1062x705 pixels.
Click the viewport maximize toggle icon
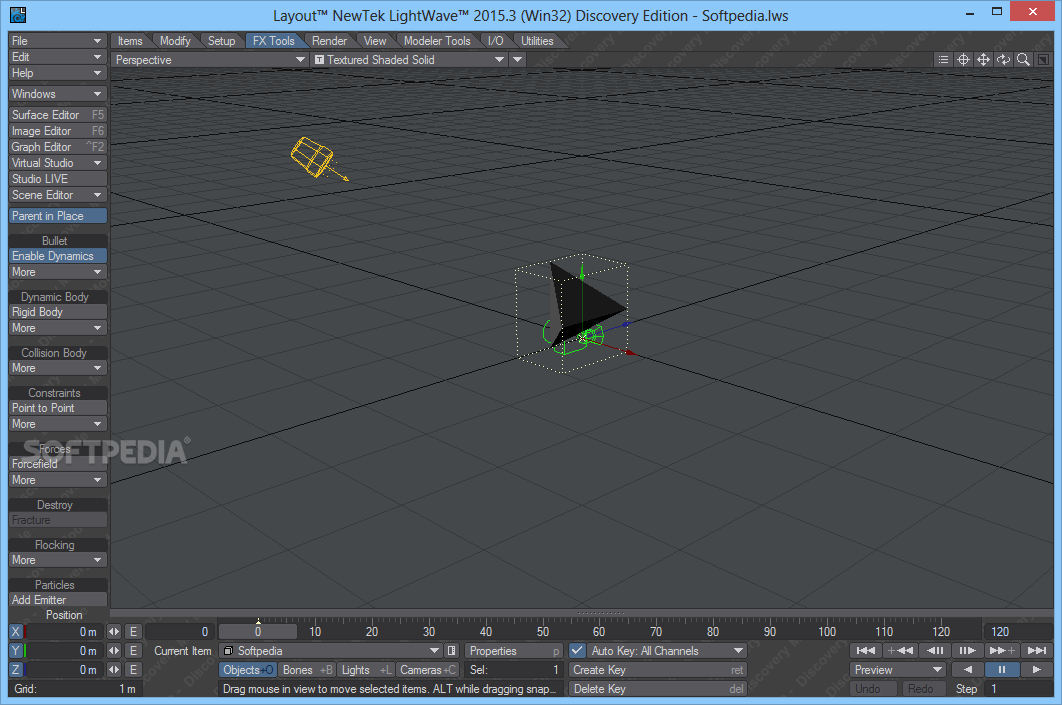tap(1043, 60)
